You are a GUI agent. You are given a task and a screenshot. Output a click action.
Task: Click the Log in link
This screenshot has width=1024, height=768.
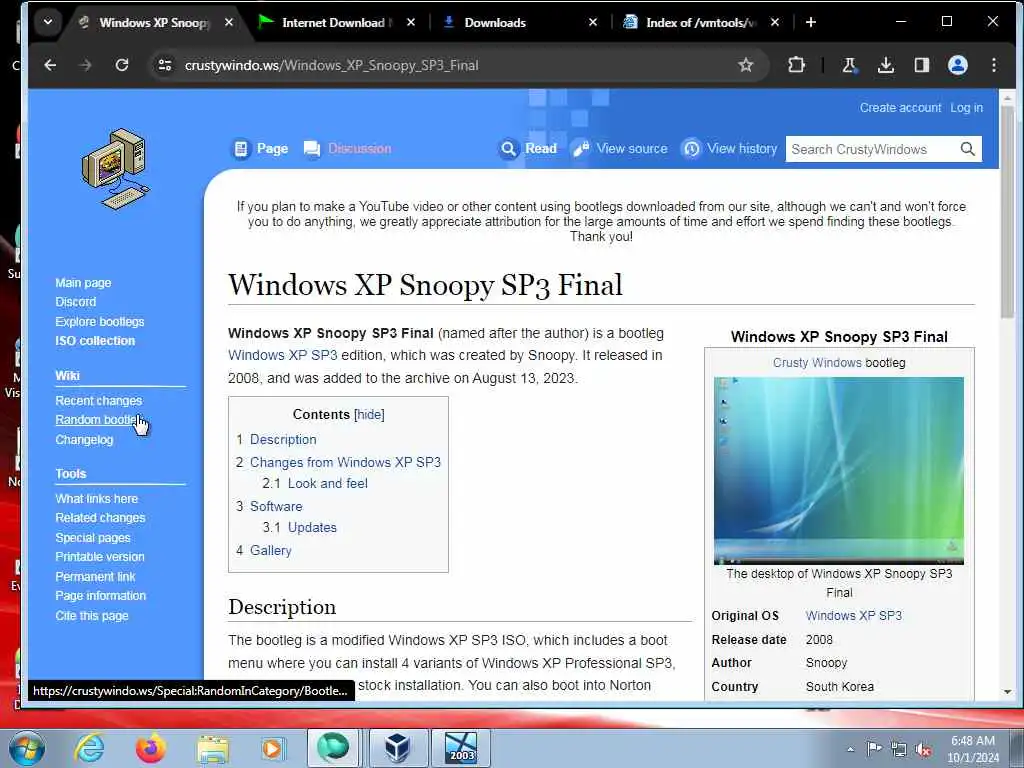click(x=966, y=108)
